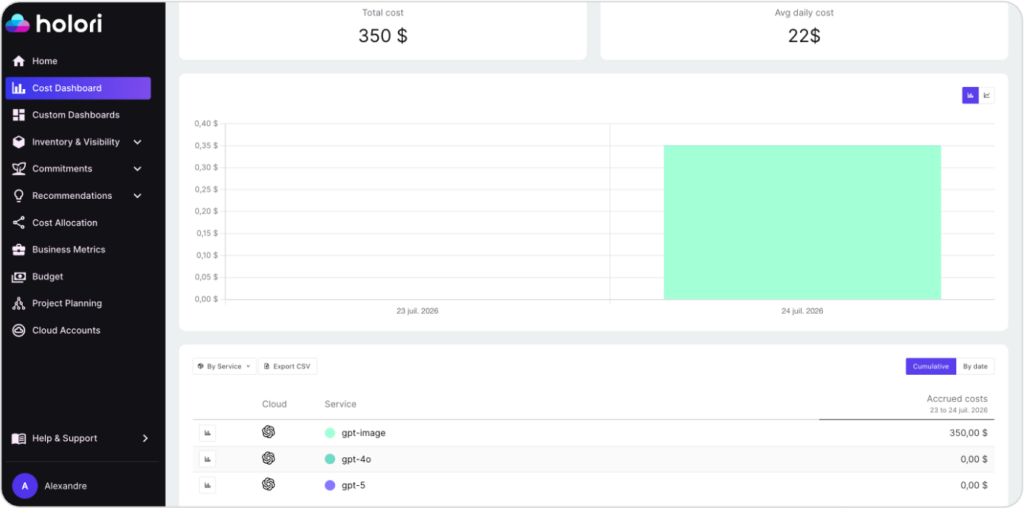Click the Inventory & Visibility cube icon
Image resolution: width=1024 pixels, height=508 pixels.
click(19, 142)
